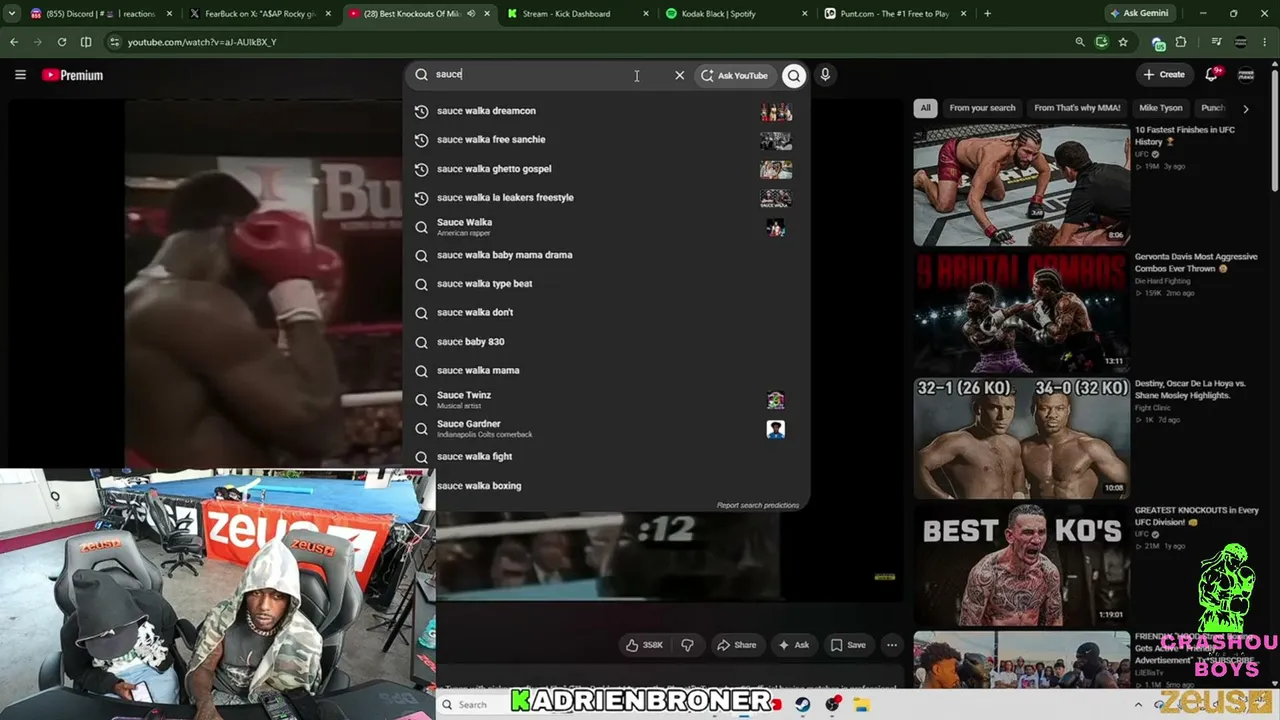Select suggestion 'sauce walka dreamcon'

click(x=606, y=111)
